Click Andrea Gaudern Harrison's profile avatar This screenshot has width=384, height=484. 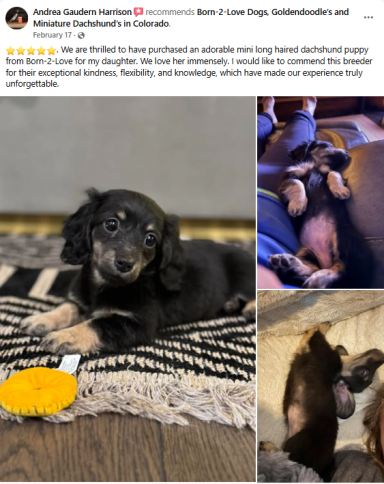(17, 18)
